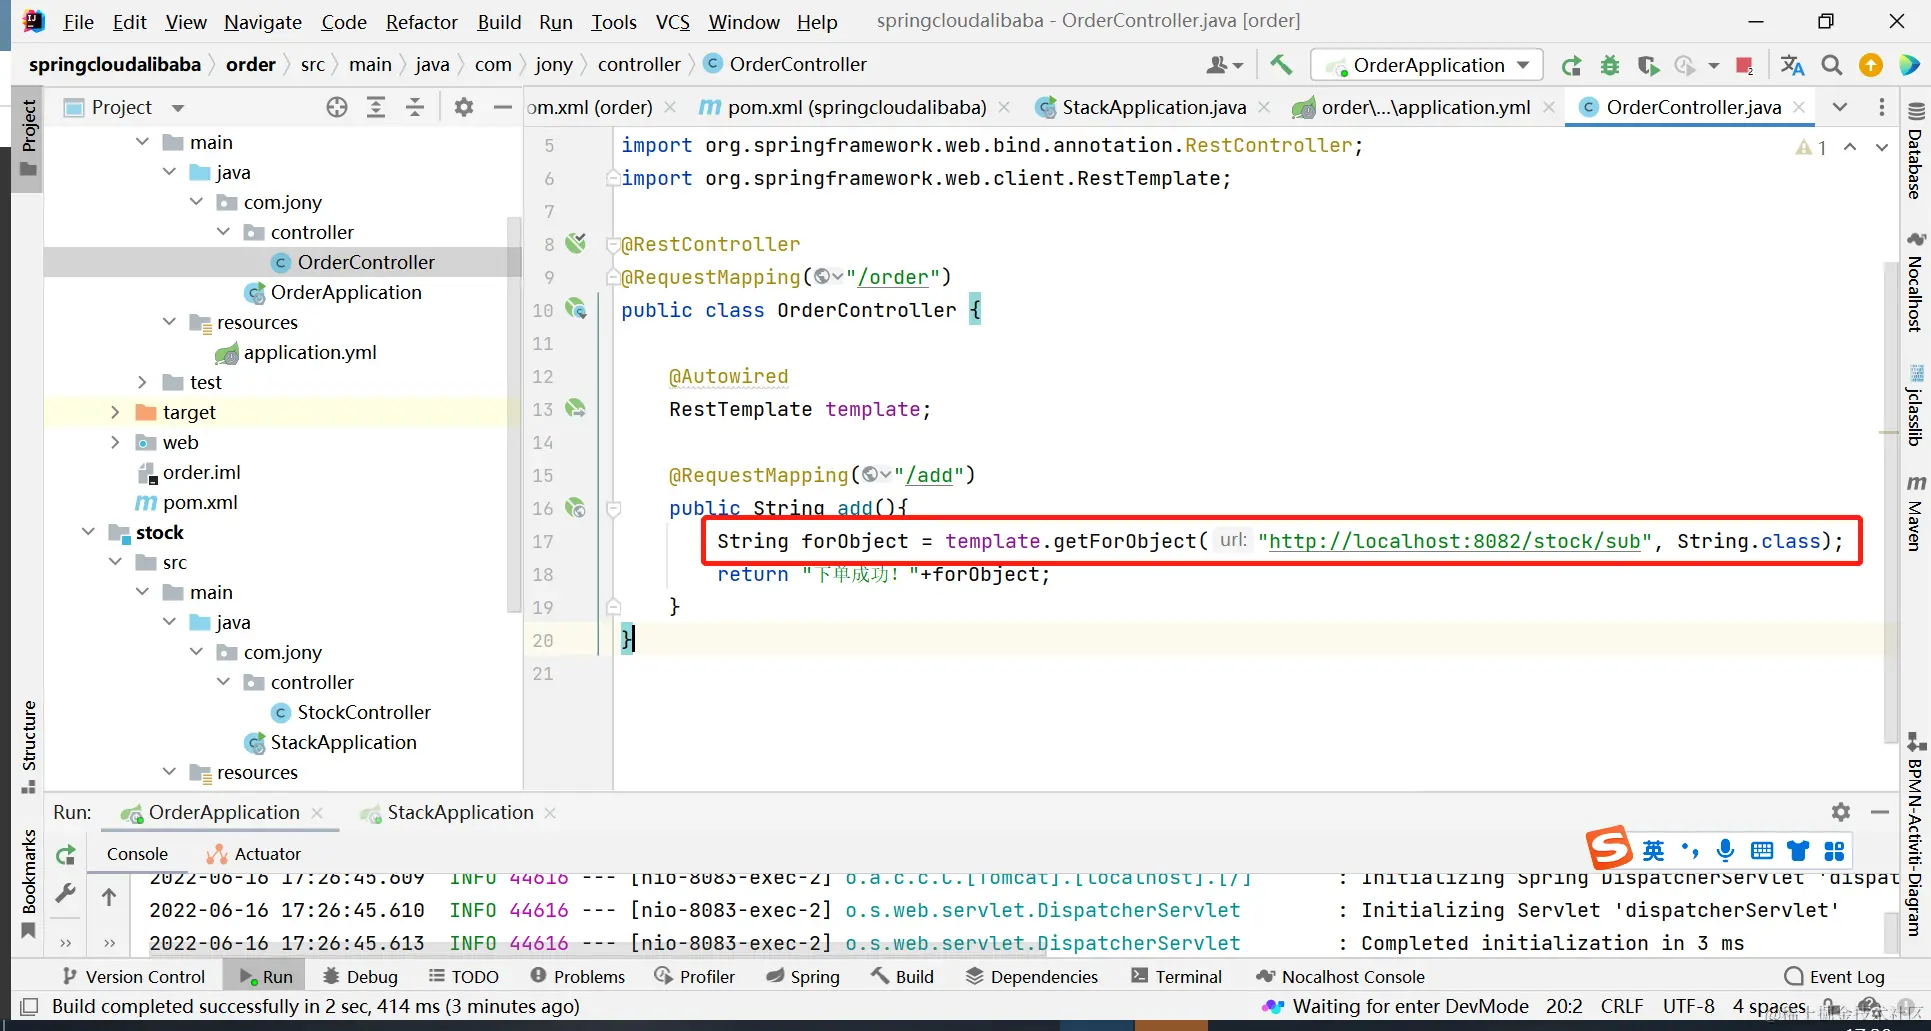The width and height of the screenshot is (1931, 1031).
Task: Open Project panel settings gear
Action: [463, 107]
